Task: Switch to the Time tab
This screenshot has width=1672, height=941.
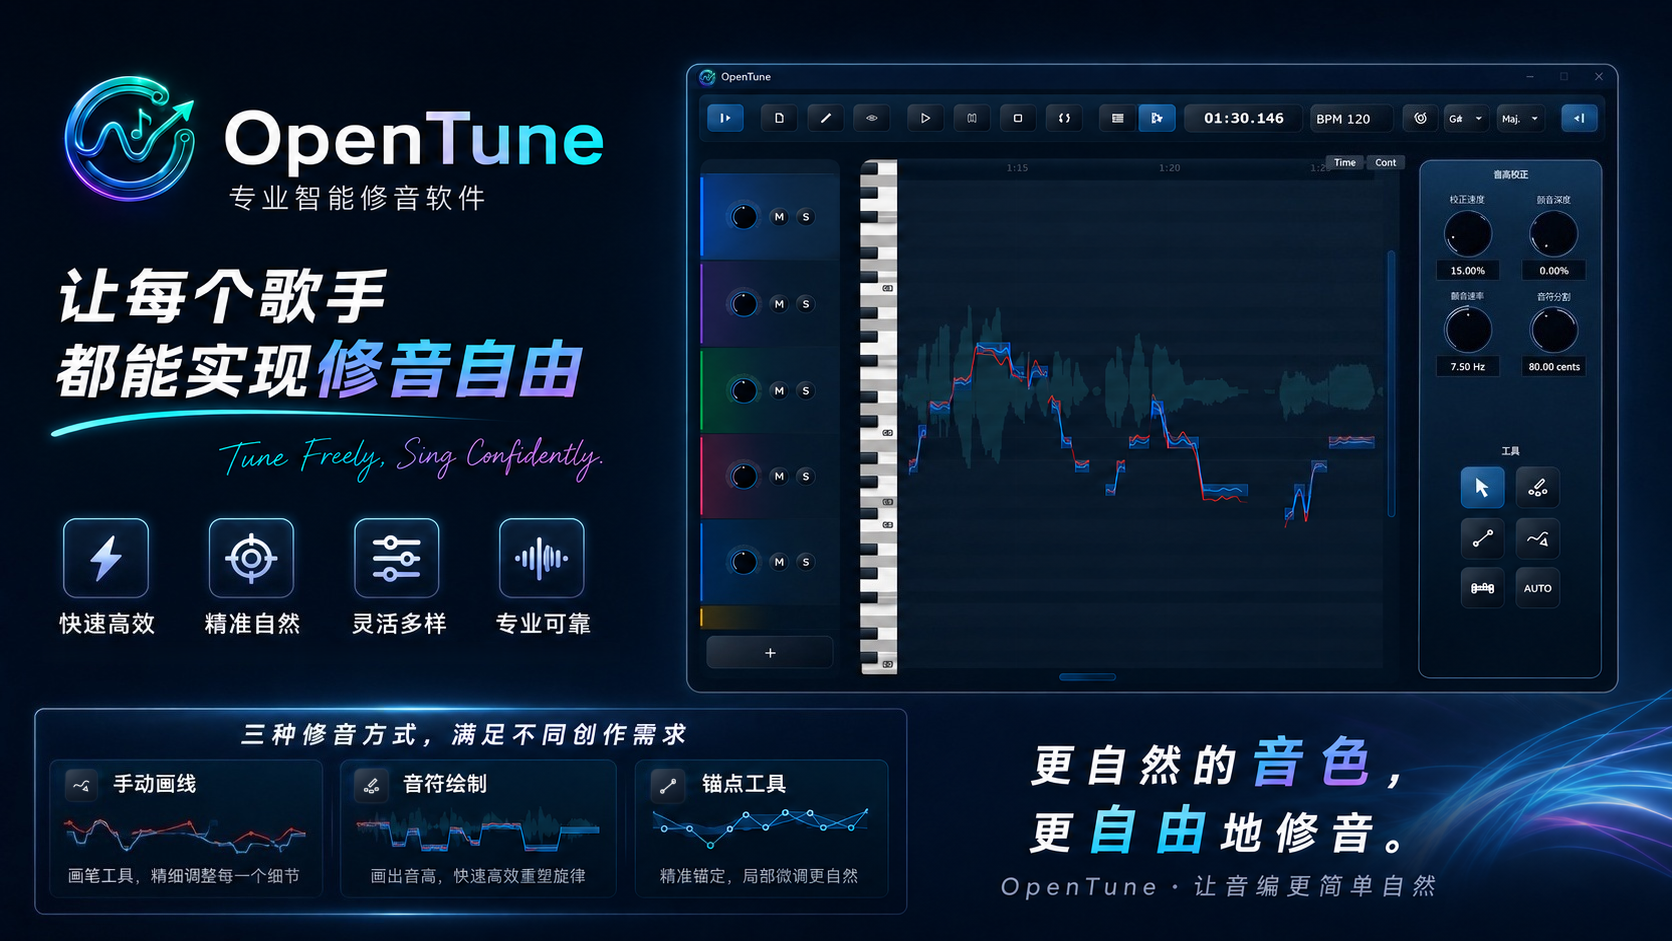Action: click(1345, 163)
